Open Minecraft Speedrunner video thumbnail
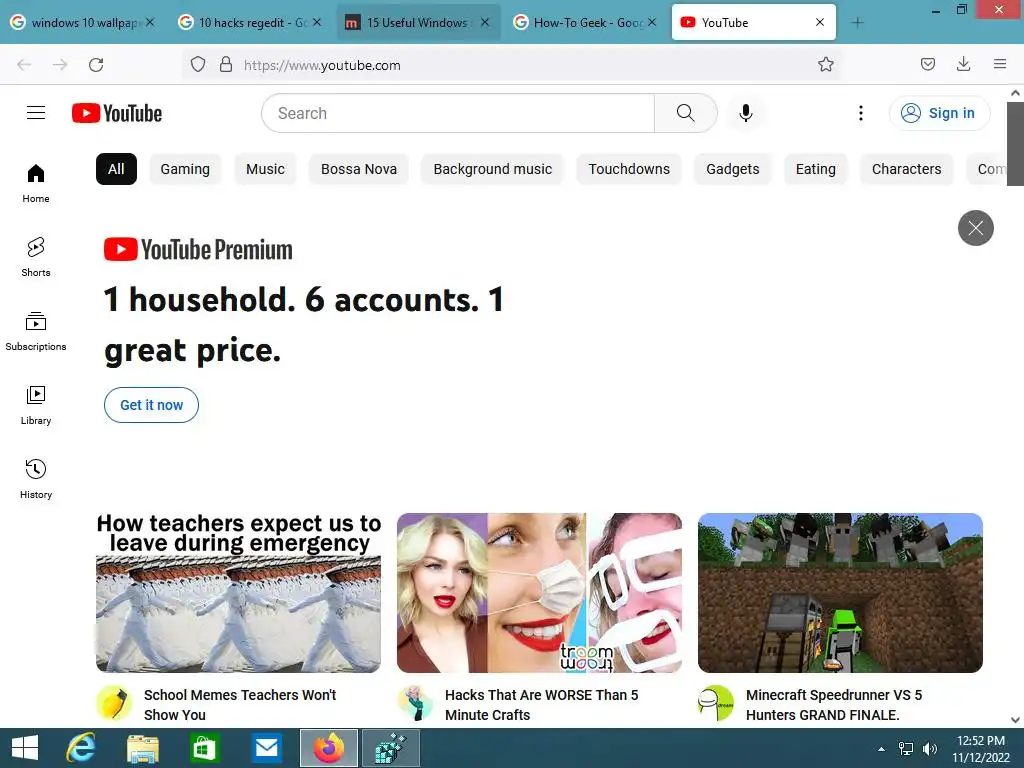Screen dimensions: 1024x768 point(840,593)
